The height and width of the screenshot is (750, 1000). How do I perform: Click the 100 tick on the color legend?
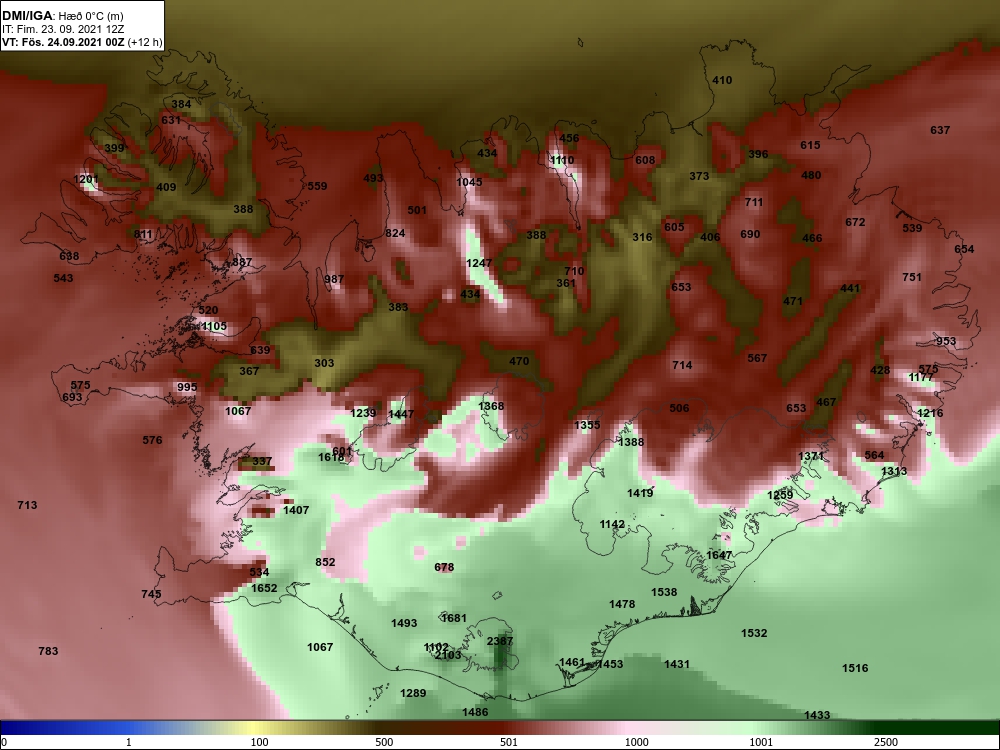(x=259, y=742)
